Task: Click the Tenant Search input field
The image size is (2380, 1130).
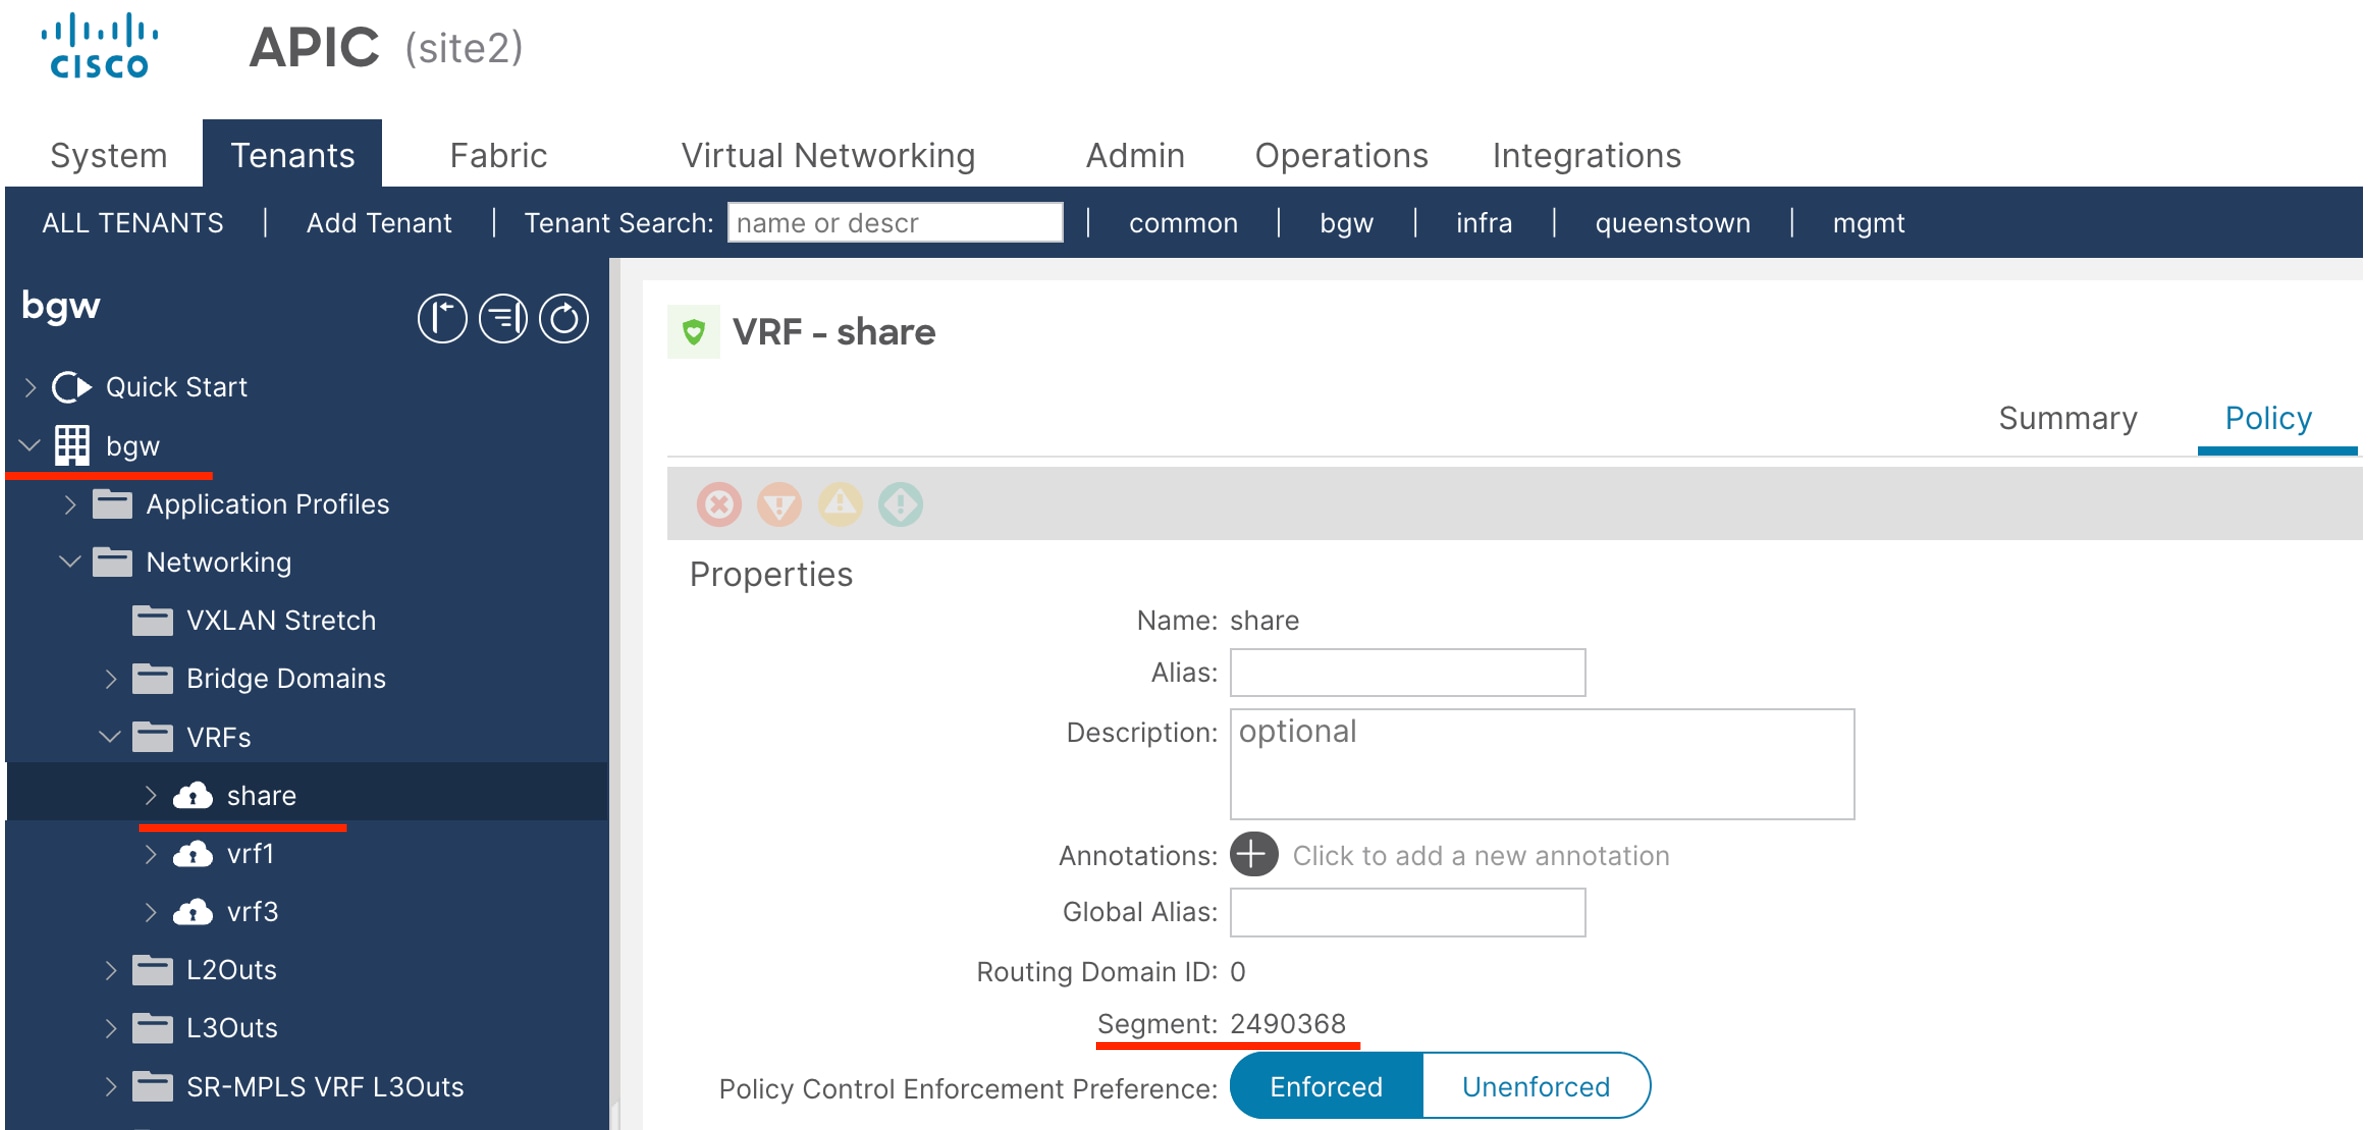Action: pyautogui.click(x=895, y=222)
